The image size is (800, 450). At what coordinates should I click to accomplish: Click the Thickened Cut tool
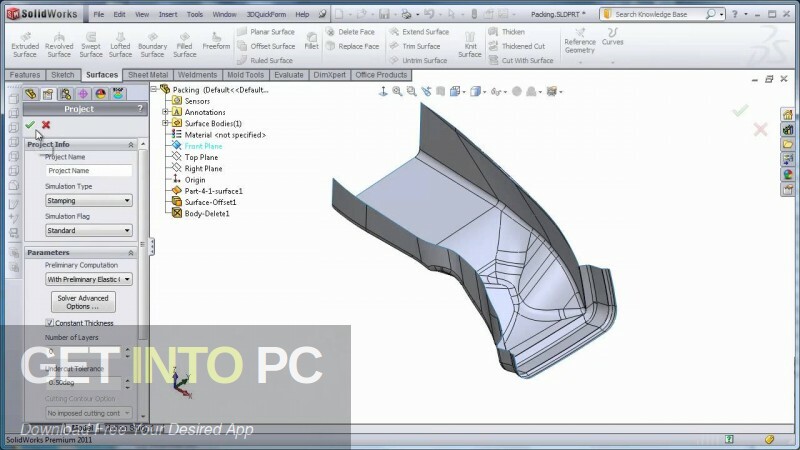point(517,46)
